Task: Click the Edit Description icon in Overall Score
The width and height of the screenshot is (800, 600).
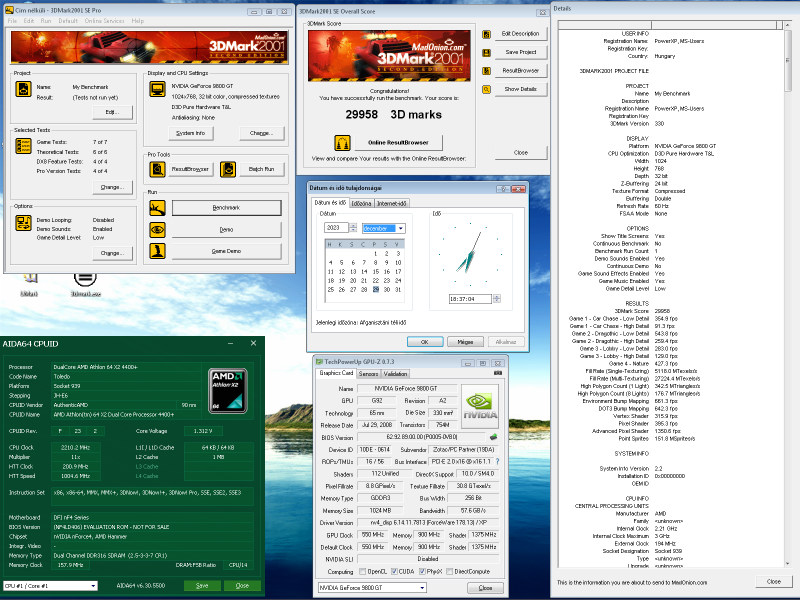Action: pos(486,34)
